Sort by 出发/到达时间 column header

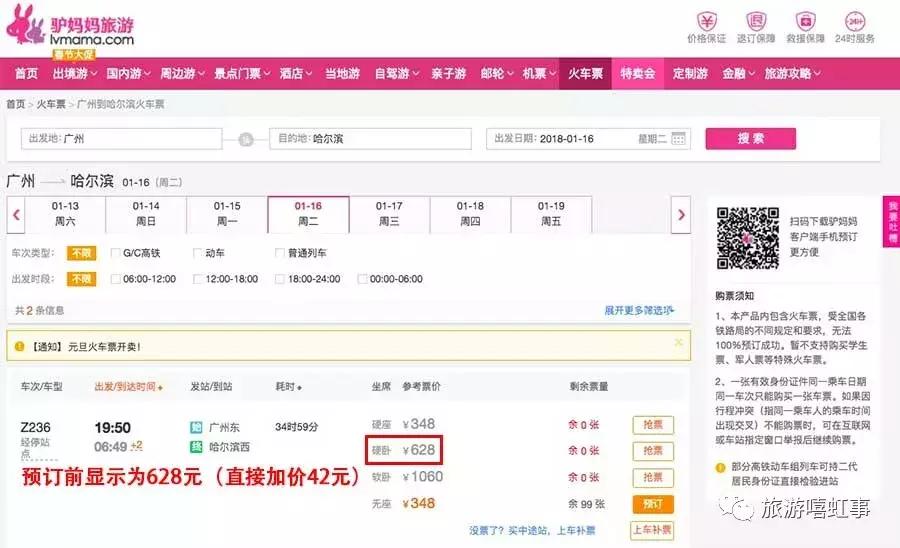(129, 387)
